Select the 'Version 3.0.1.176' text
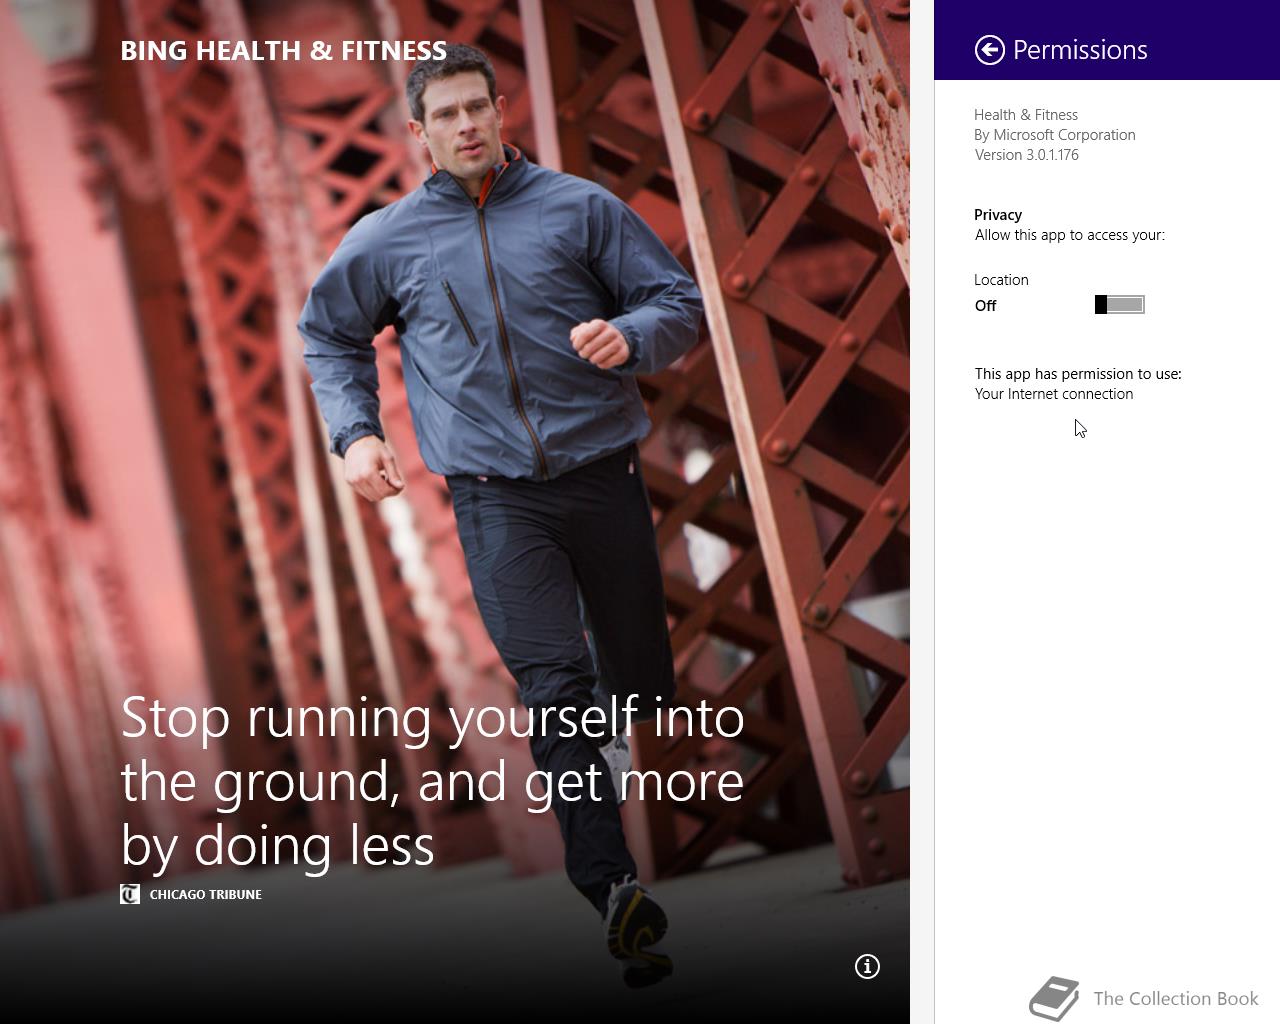 [x=1027, y=155]
